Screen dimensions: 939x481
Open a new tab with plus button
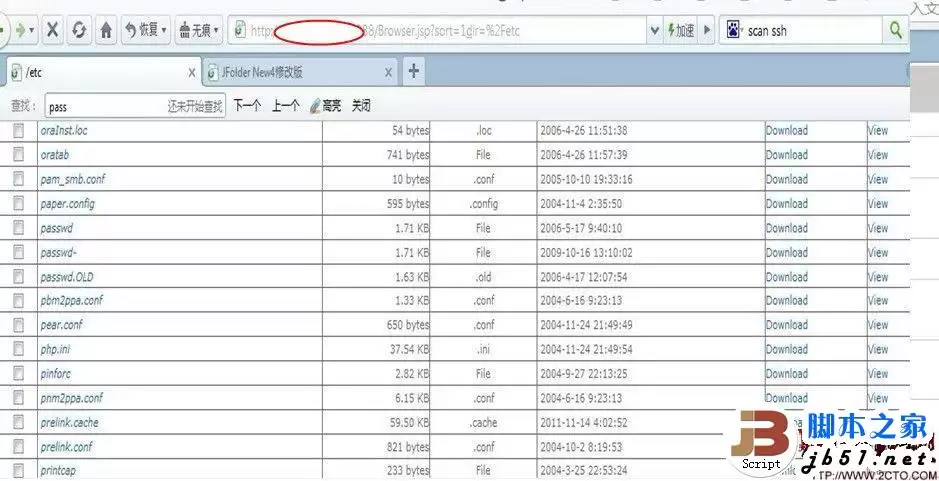pos(413,72)
